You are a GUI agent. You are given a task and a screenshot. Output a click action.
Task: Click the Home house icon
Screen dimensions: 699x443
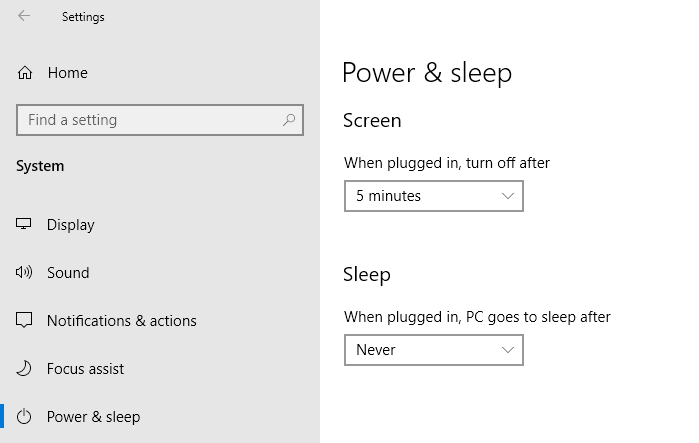[25, 73]
